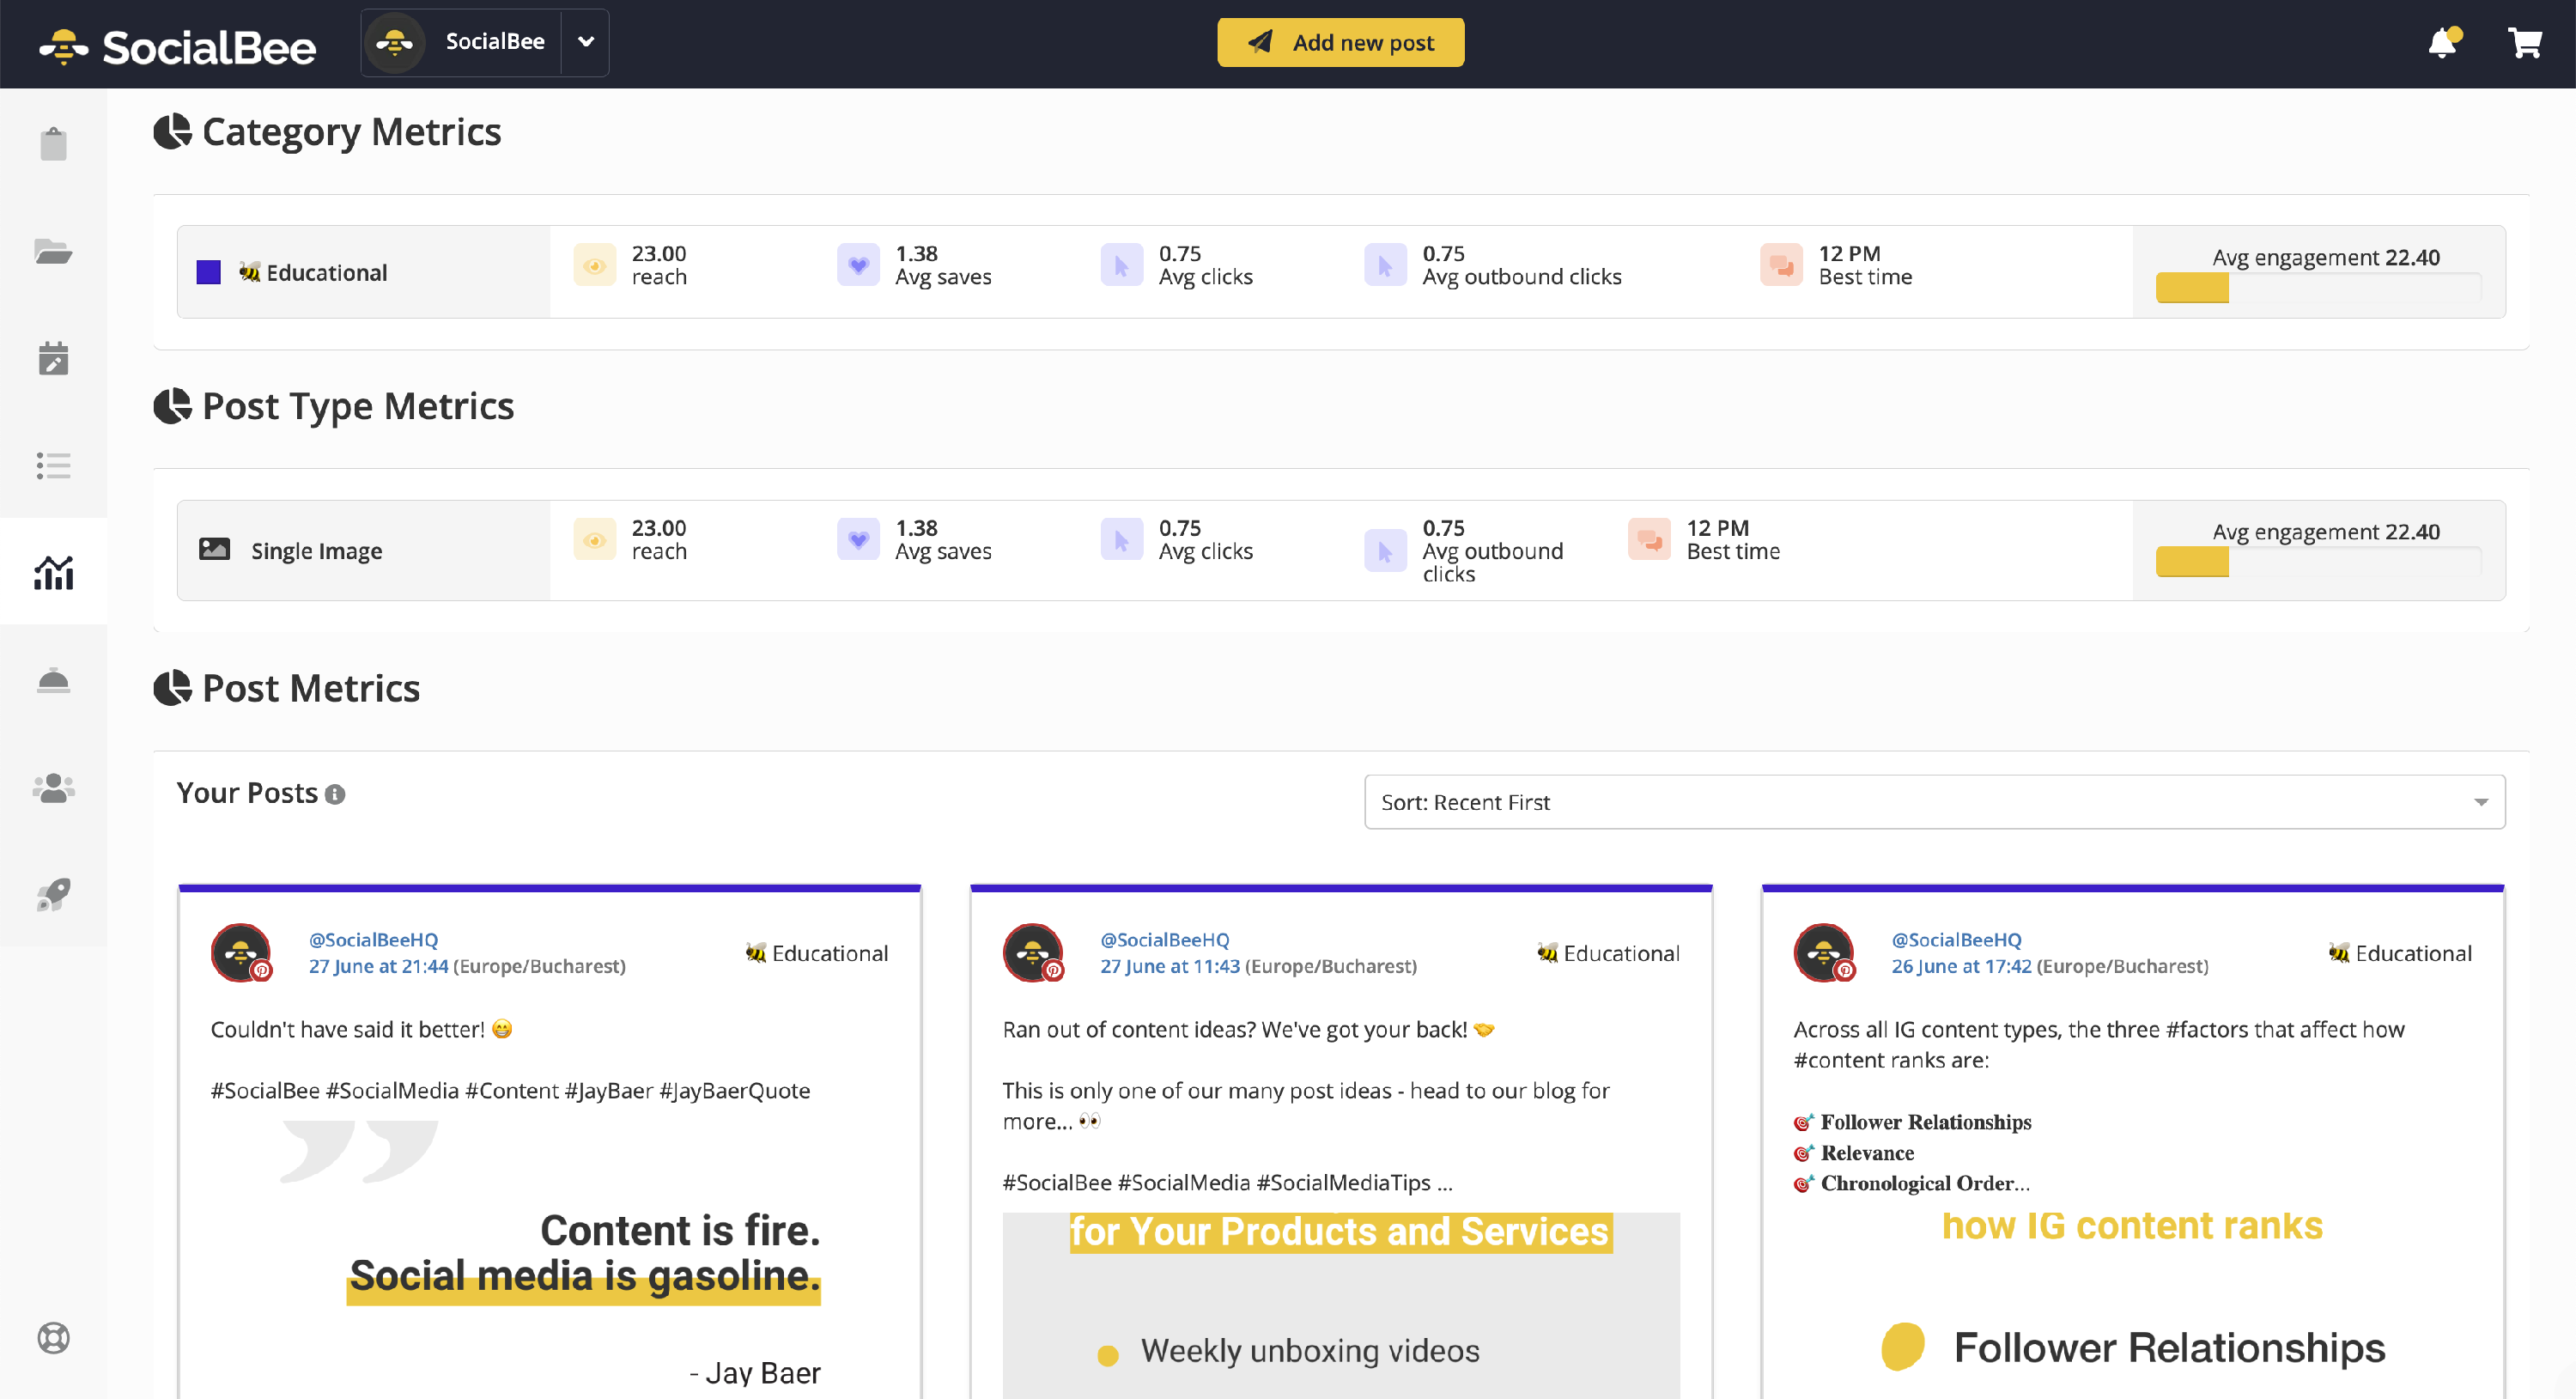Open @SocialBeeHQ link on 26 June post
Viewport: 2576px width, 1399px height.
pos(1956,940)
